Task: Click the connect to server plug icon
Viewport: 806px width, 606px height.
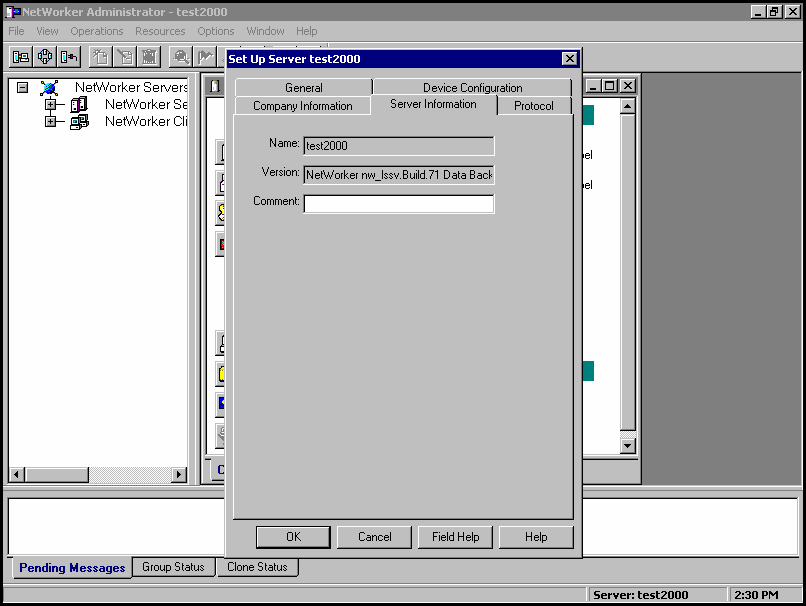Action: pos(69,57)
